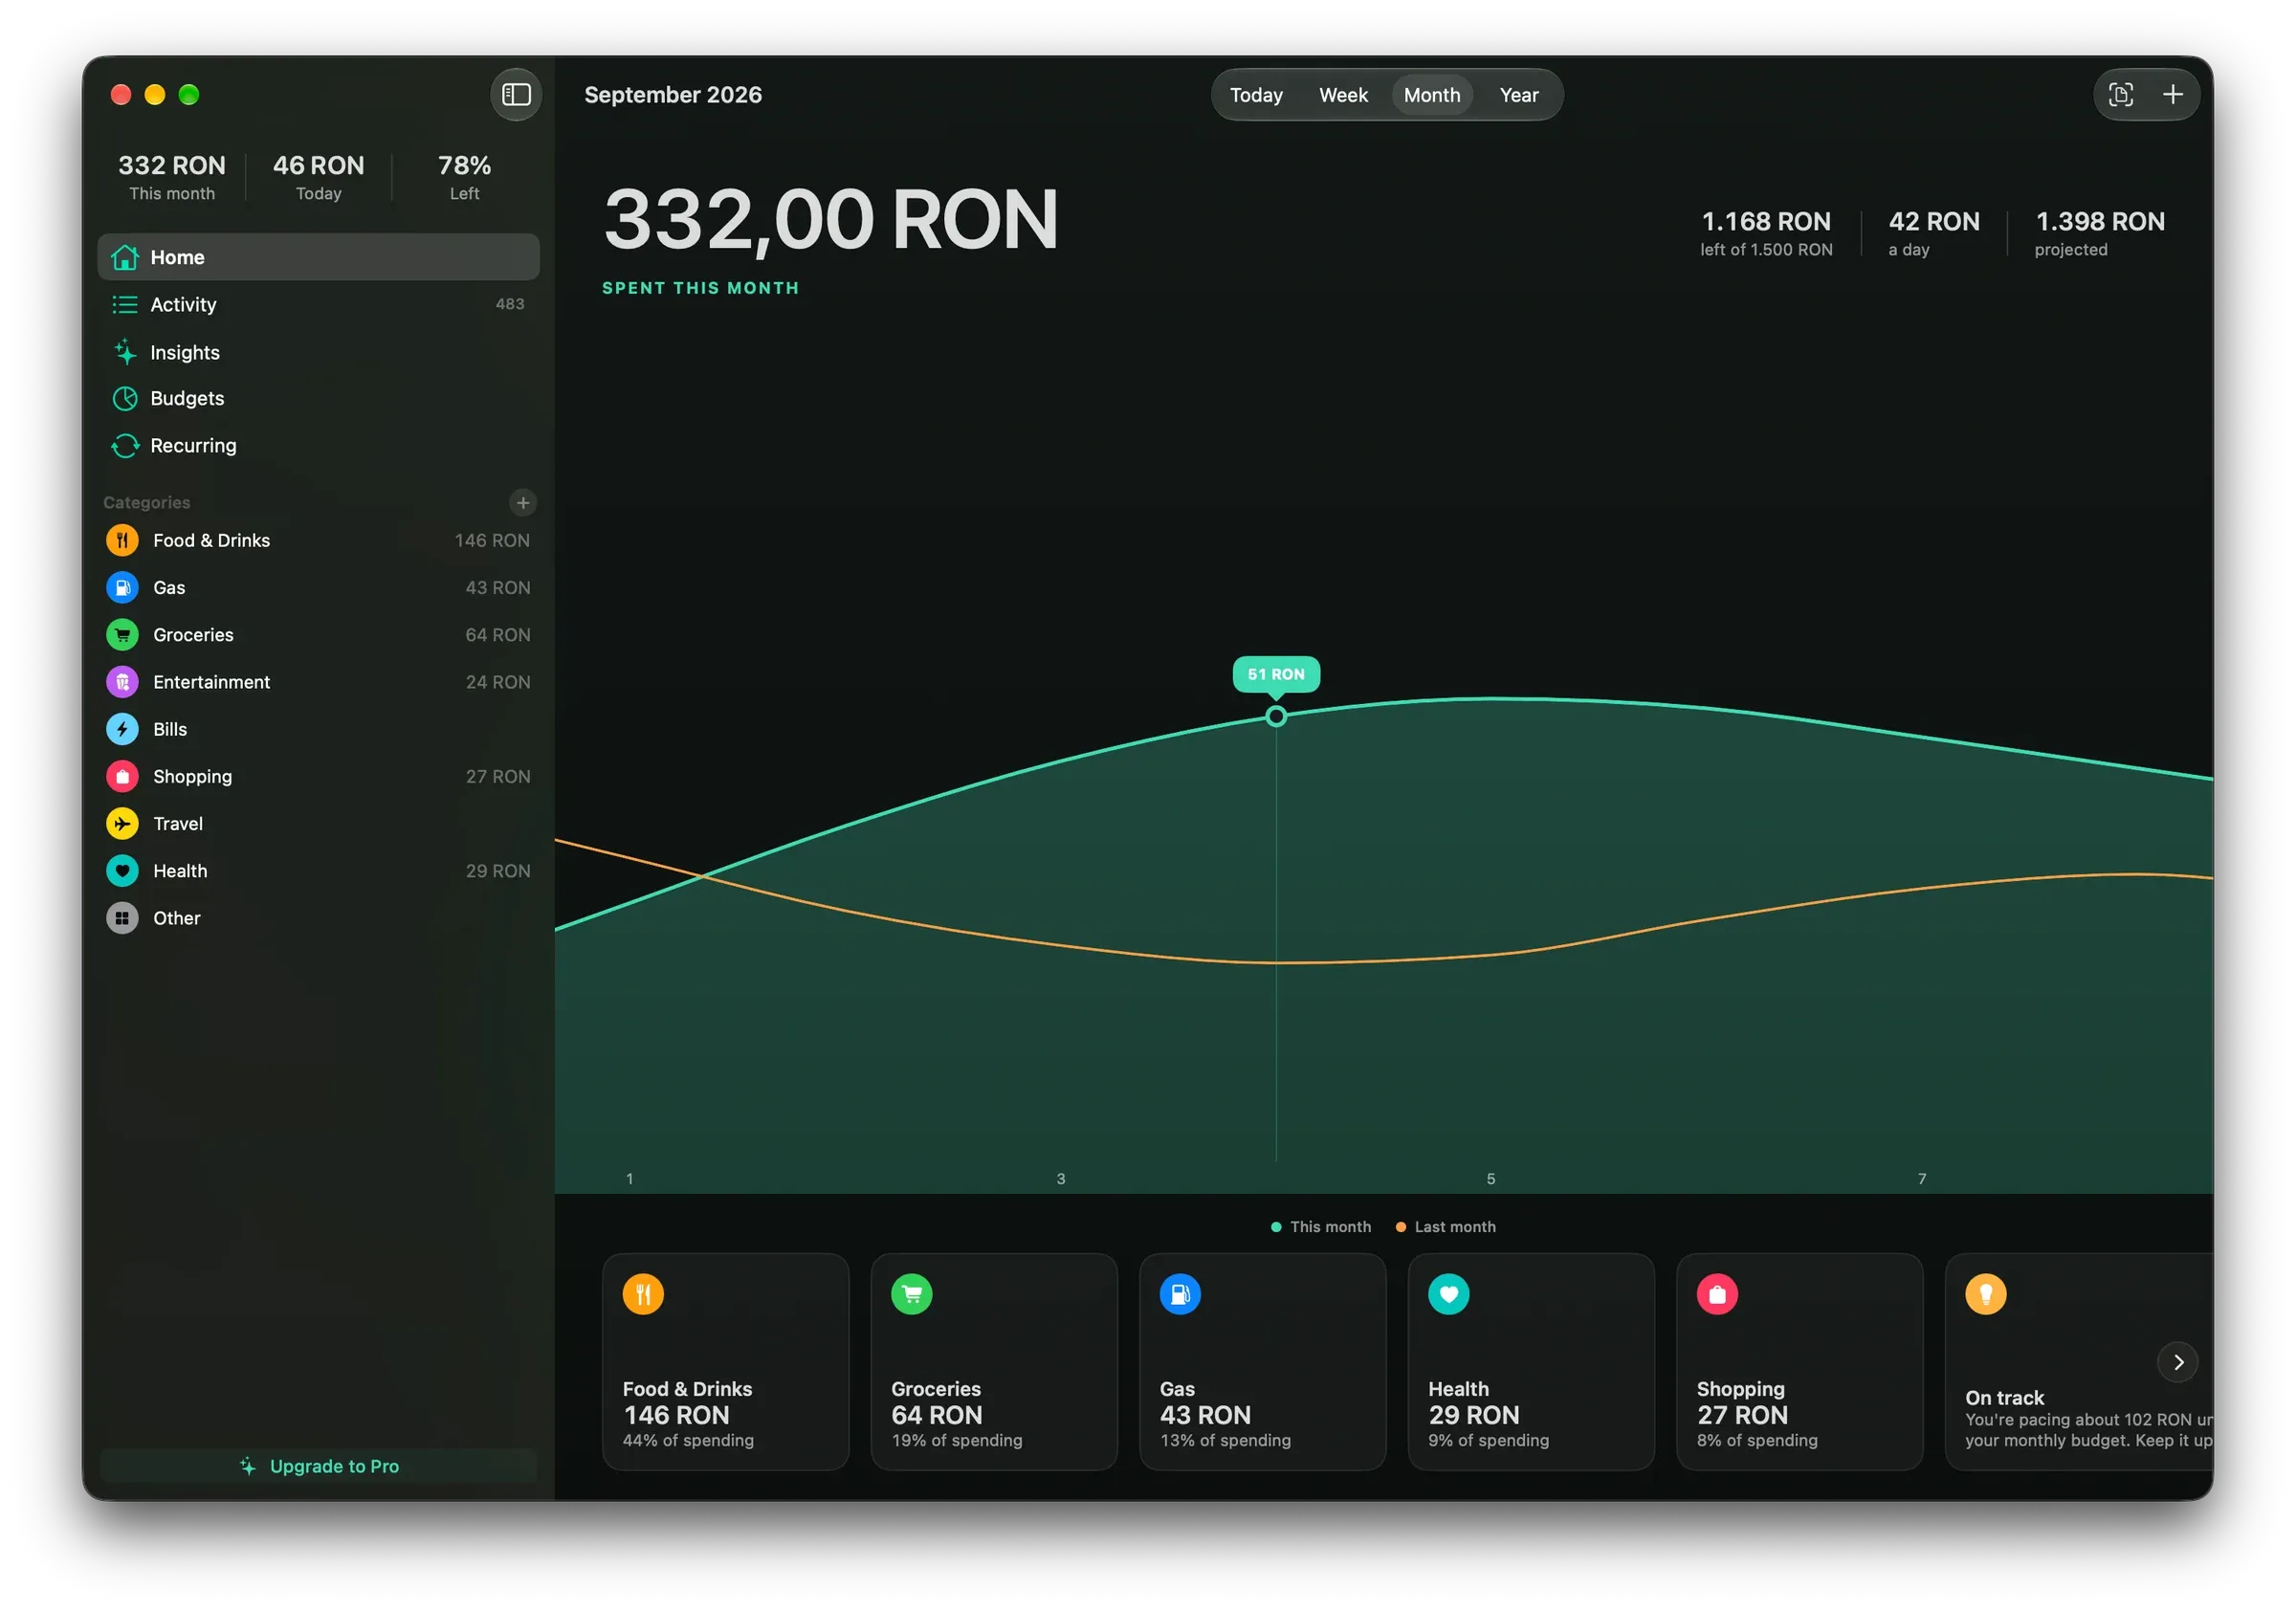Click the 78% Left stat
The width and height of the screenshot is (2296, 1610).
click(x=464, y=177)
